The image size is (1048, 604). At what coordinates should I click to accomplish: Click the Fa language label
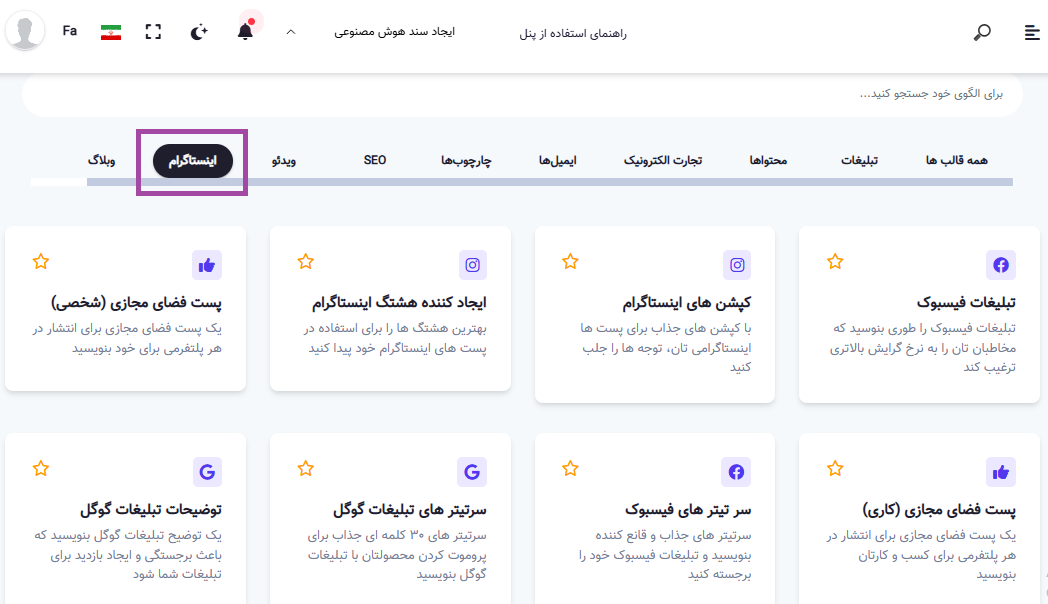point(70,31)
